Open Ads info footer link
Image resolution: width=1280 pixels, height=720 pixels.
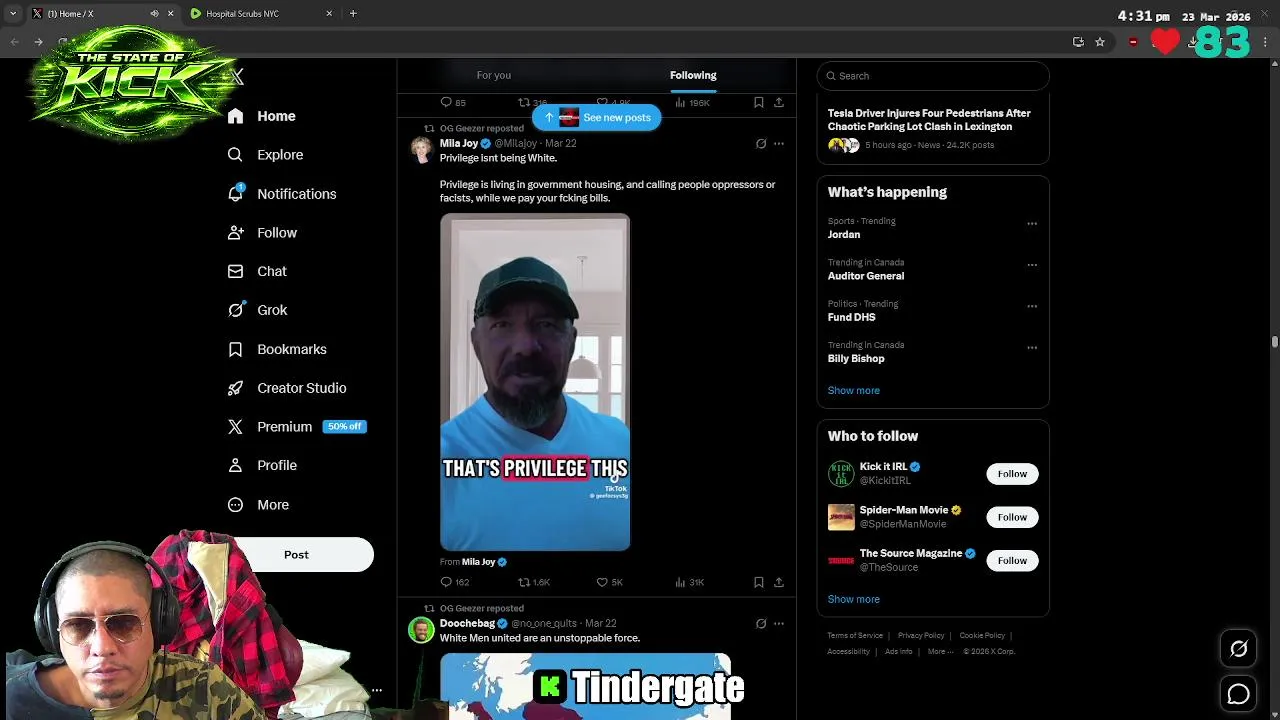point(898,652)
